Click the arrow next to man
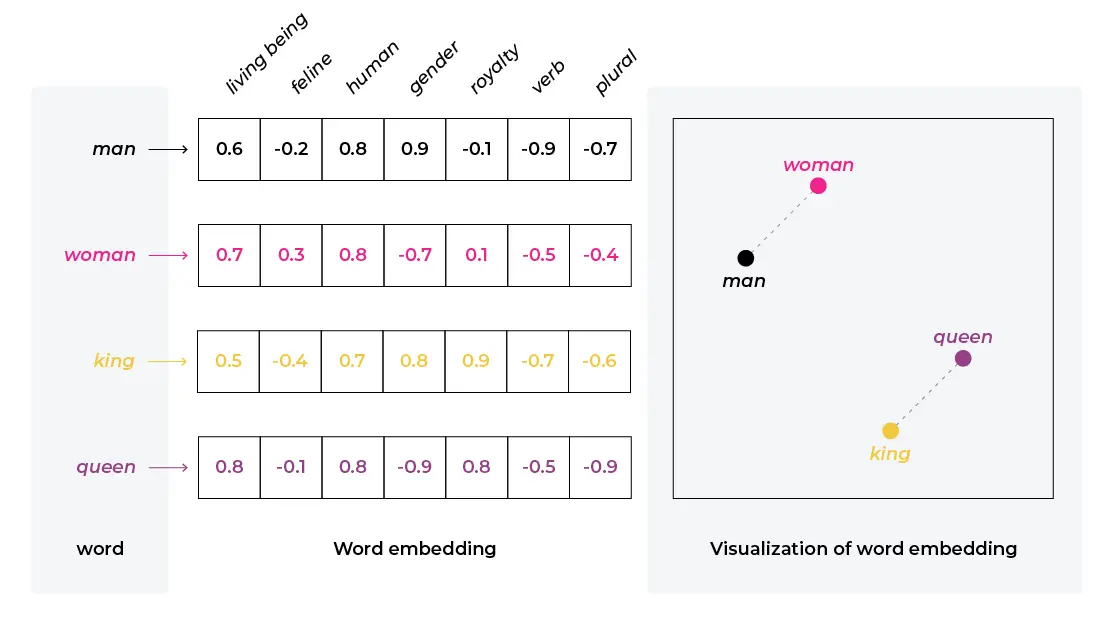The height and width of the screenshot is (622, 1112). coord(168,150)
